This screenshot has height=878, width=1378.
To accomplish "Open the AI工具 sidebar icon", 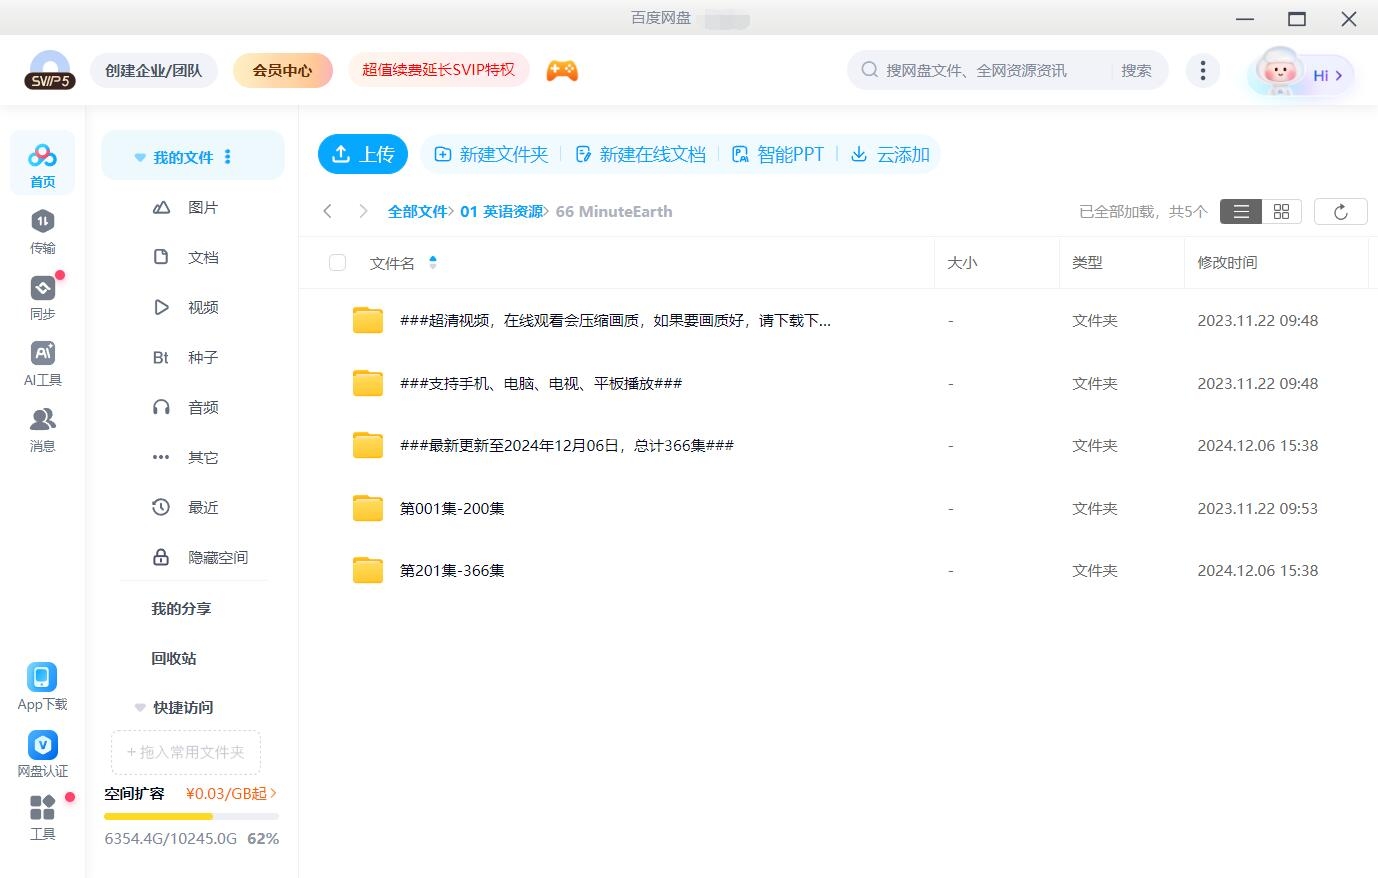I will [x=42, y=364].
